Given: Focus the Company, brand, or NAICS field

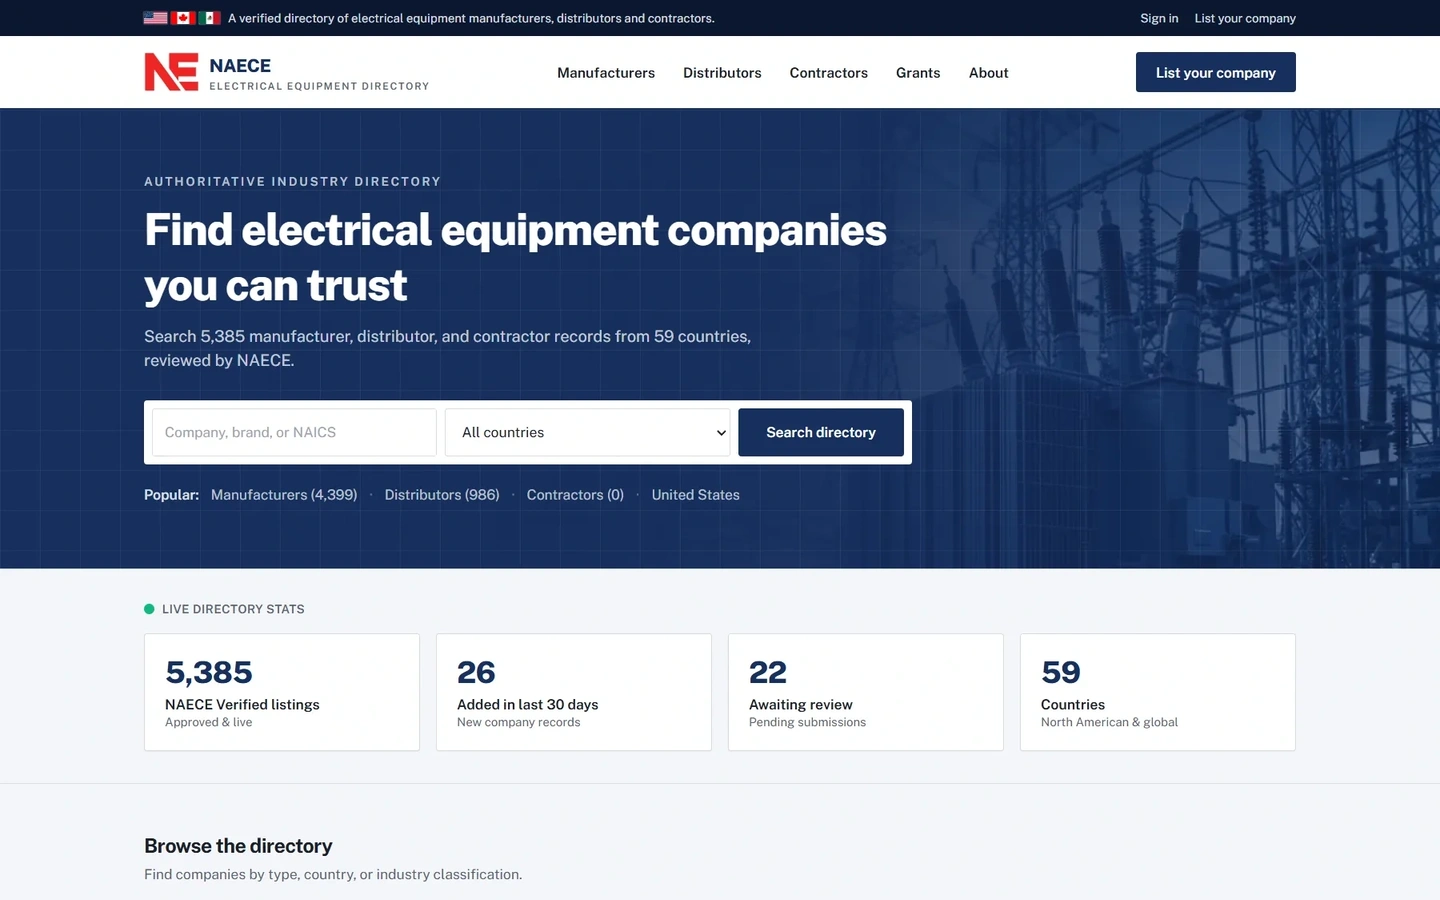Looking at the screenshot, I should (x=294, y=432).
